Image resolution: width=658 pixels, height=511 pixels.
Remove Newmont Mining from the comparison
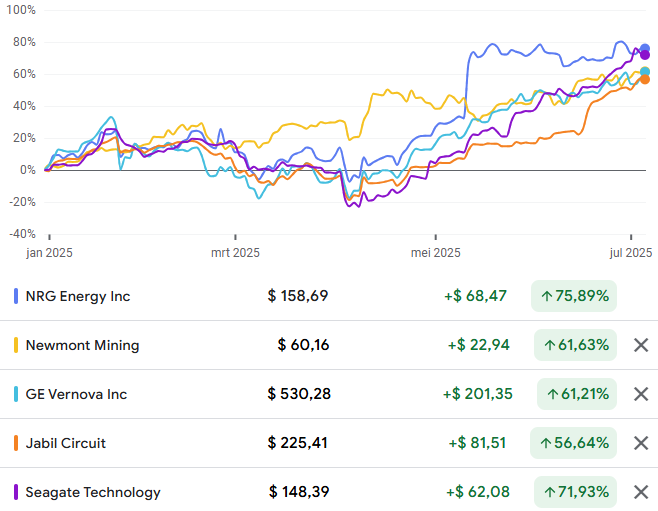(x=641, y=345)
